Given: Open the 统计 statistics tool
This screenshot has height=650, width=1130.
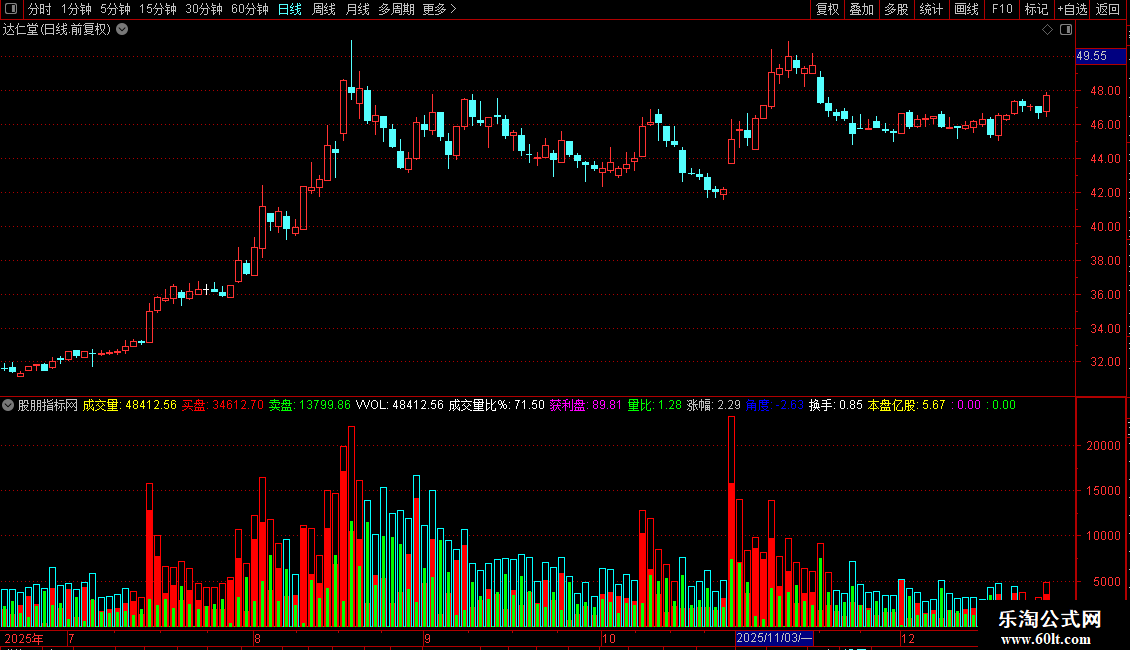Looking at the screenshot, I should point(931,9).
